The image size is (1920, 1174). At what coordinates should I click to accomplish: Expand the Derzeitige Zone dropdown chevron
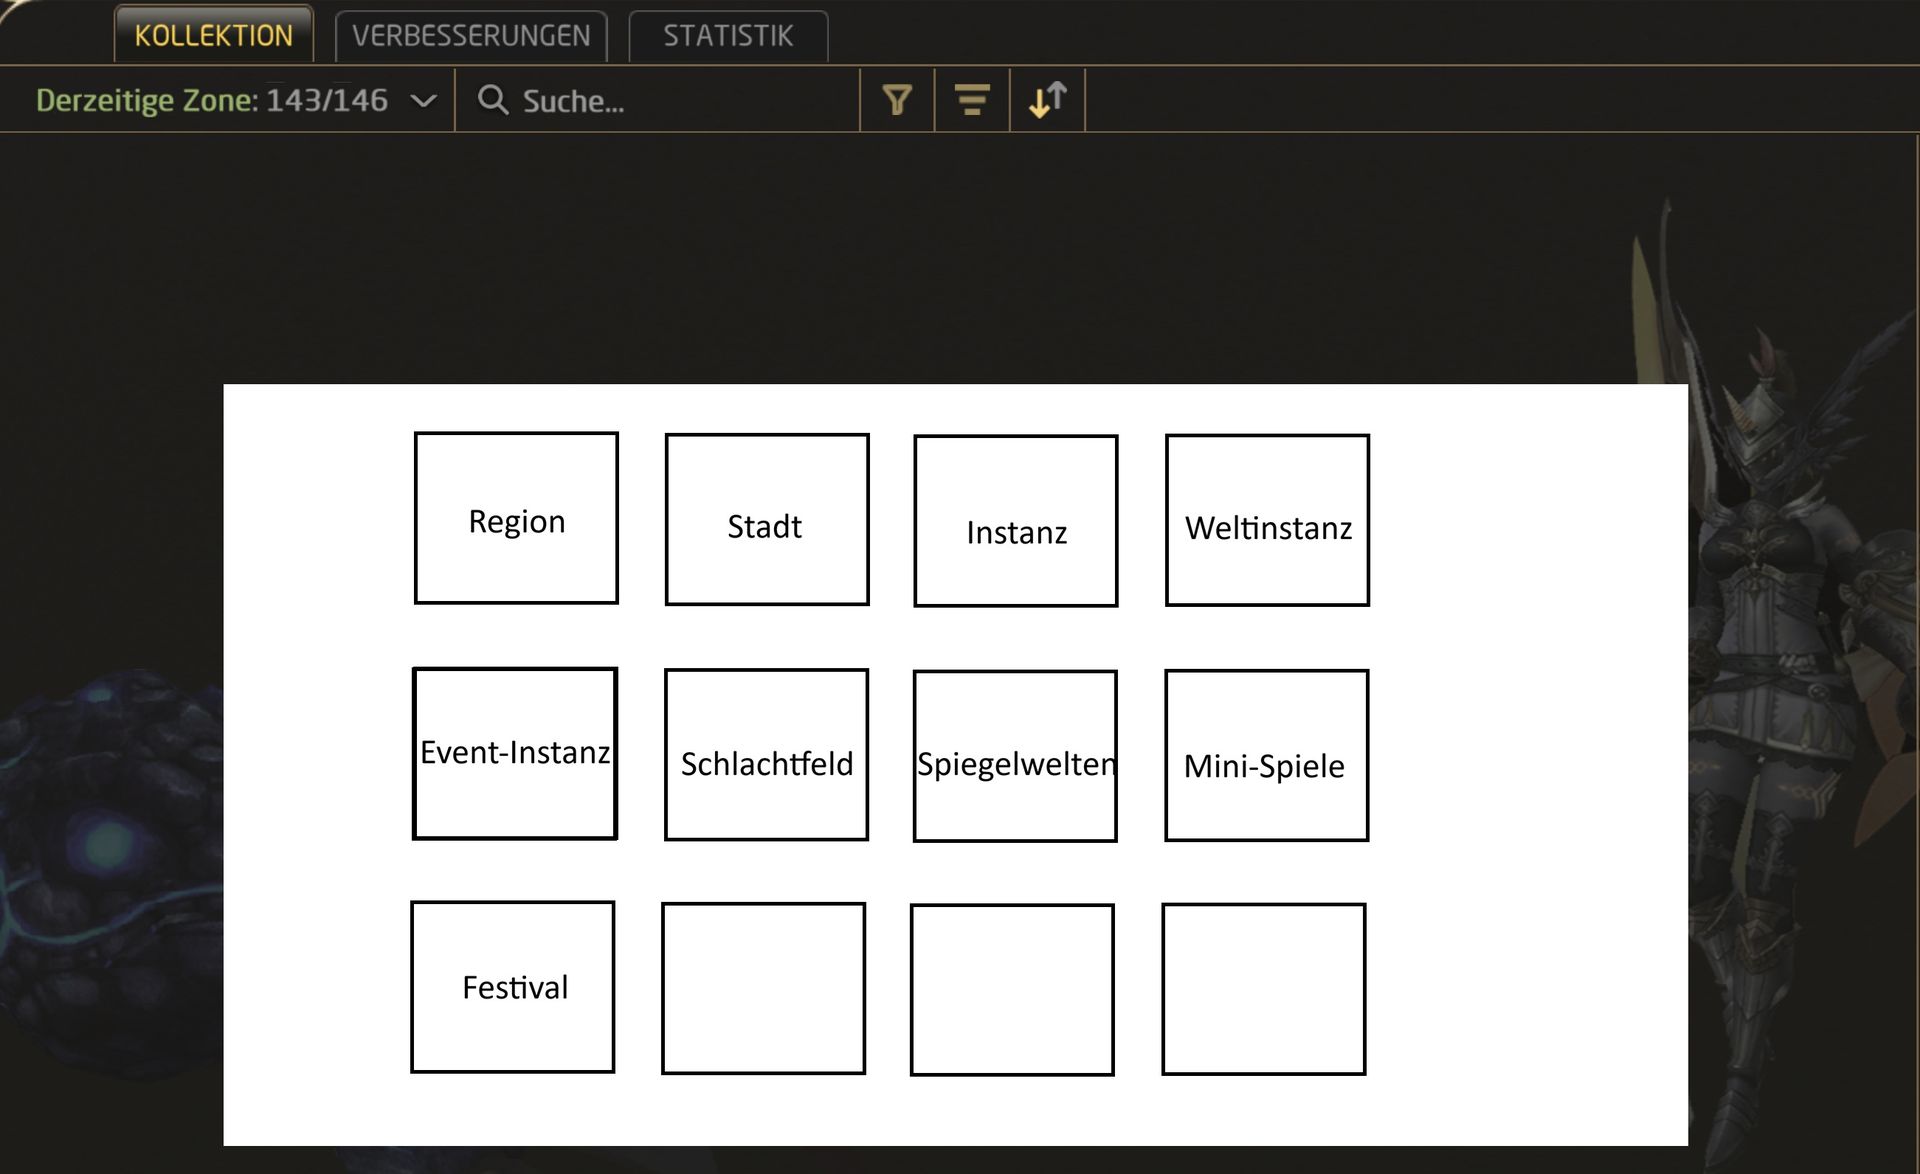click(424, 100)
